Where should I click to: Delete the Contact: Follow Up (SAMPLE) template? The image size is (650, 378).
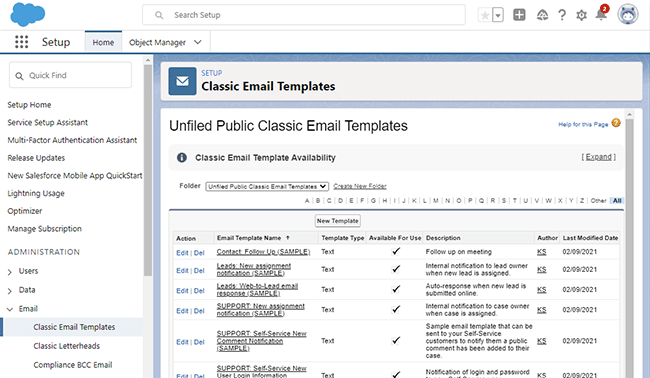199,253
